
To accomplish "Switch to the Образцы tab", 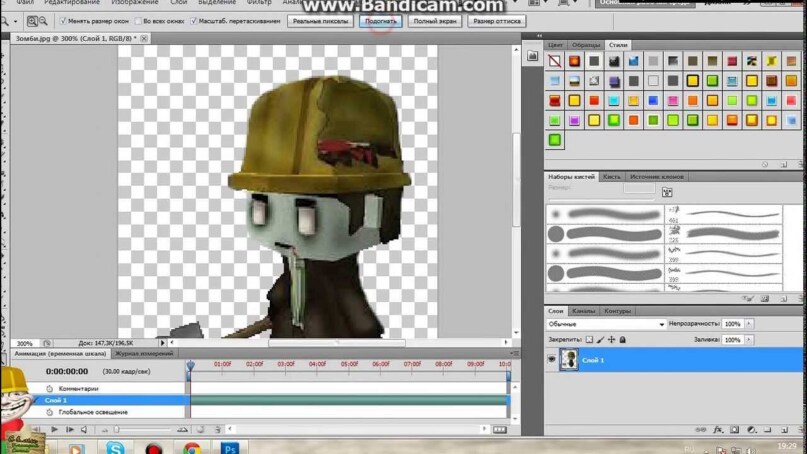I will (586, 45).
